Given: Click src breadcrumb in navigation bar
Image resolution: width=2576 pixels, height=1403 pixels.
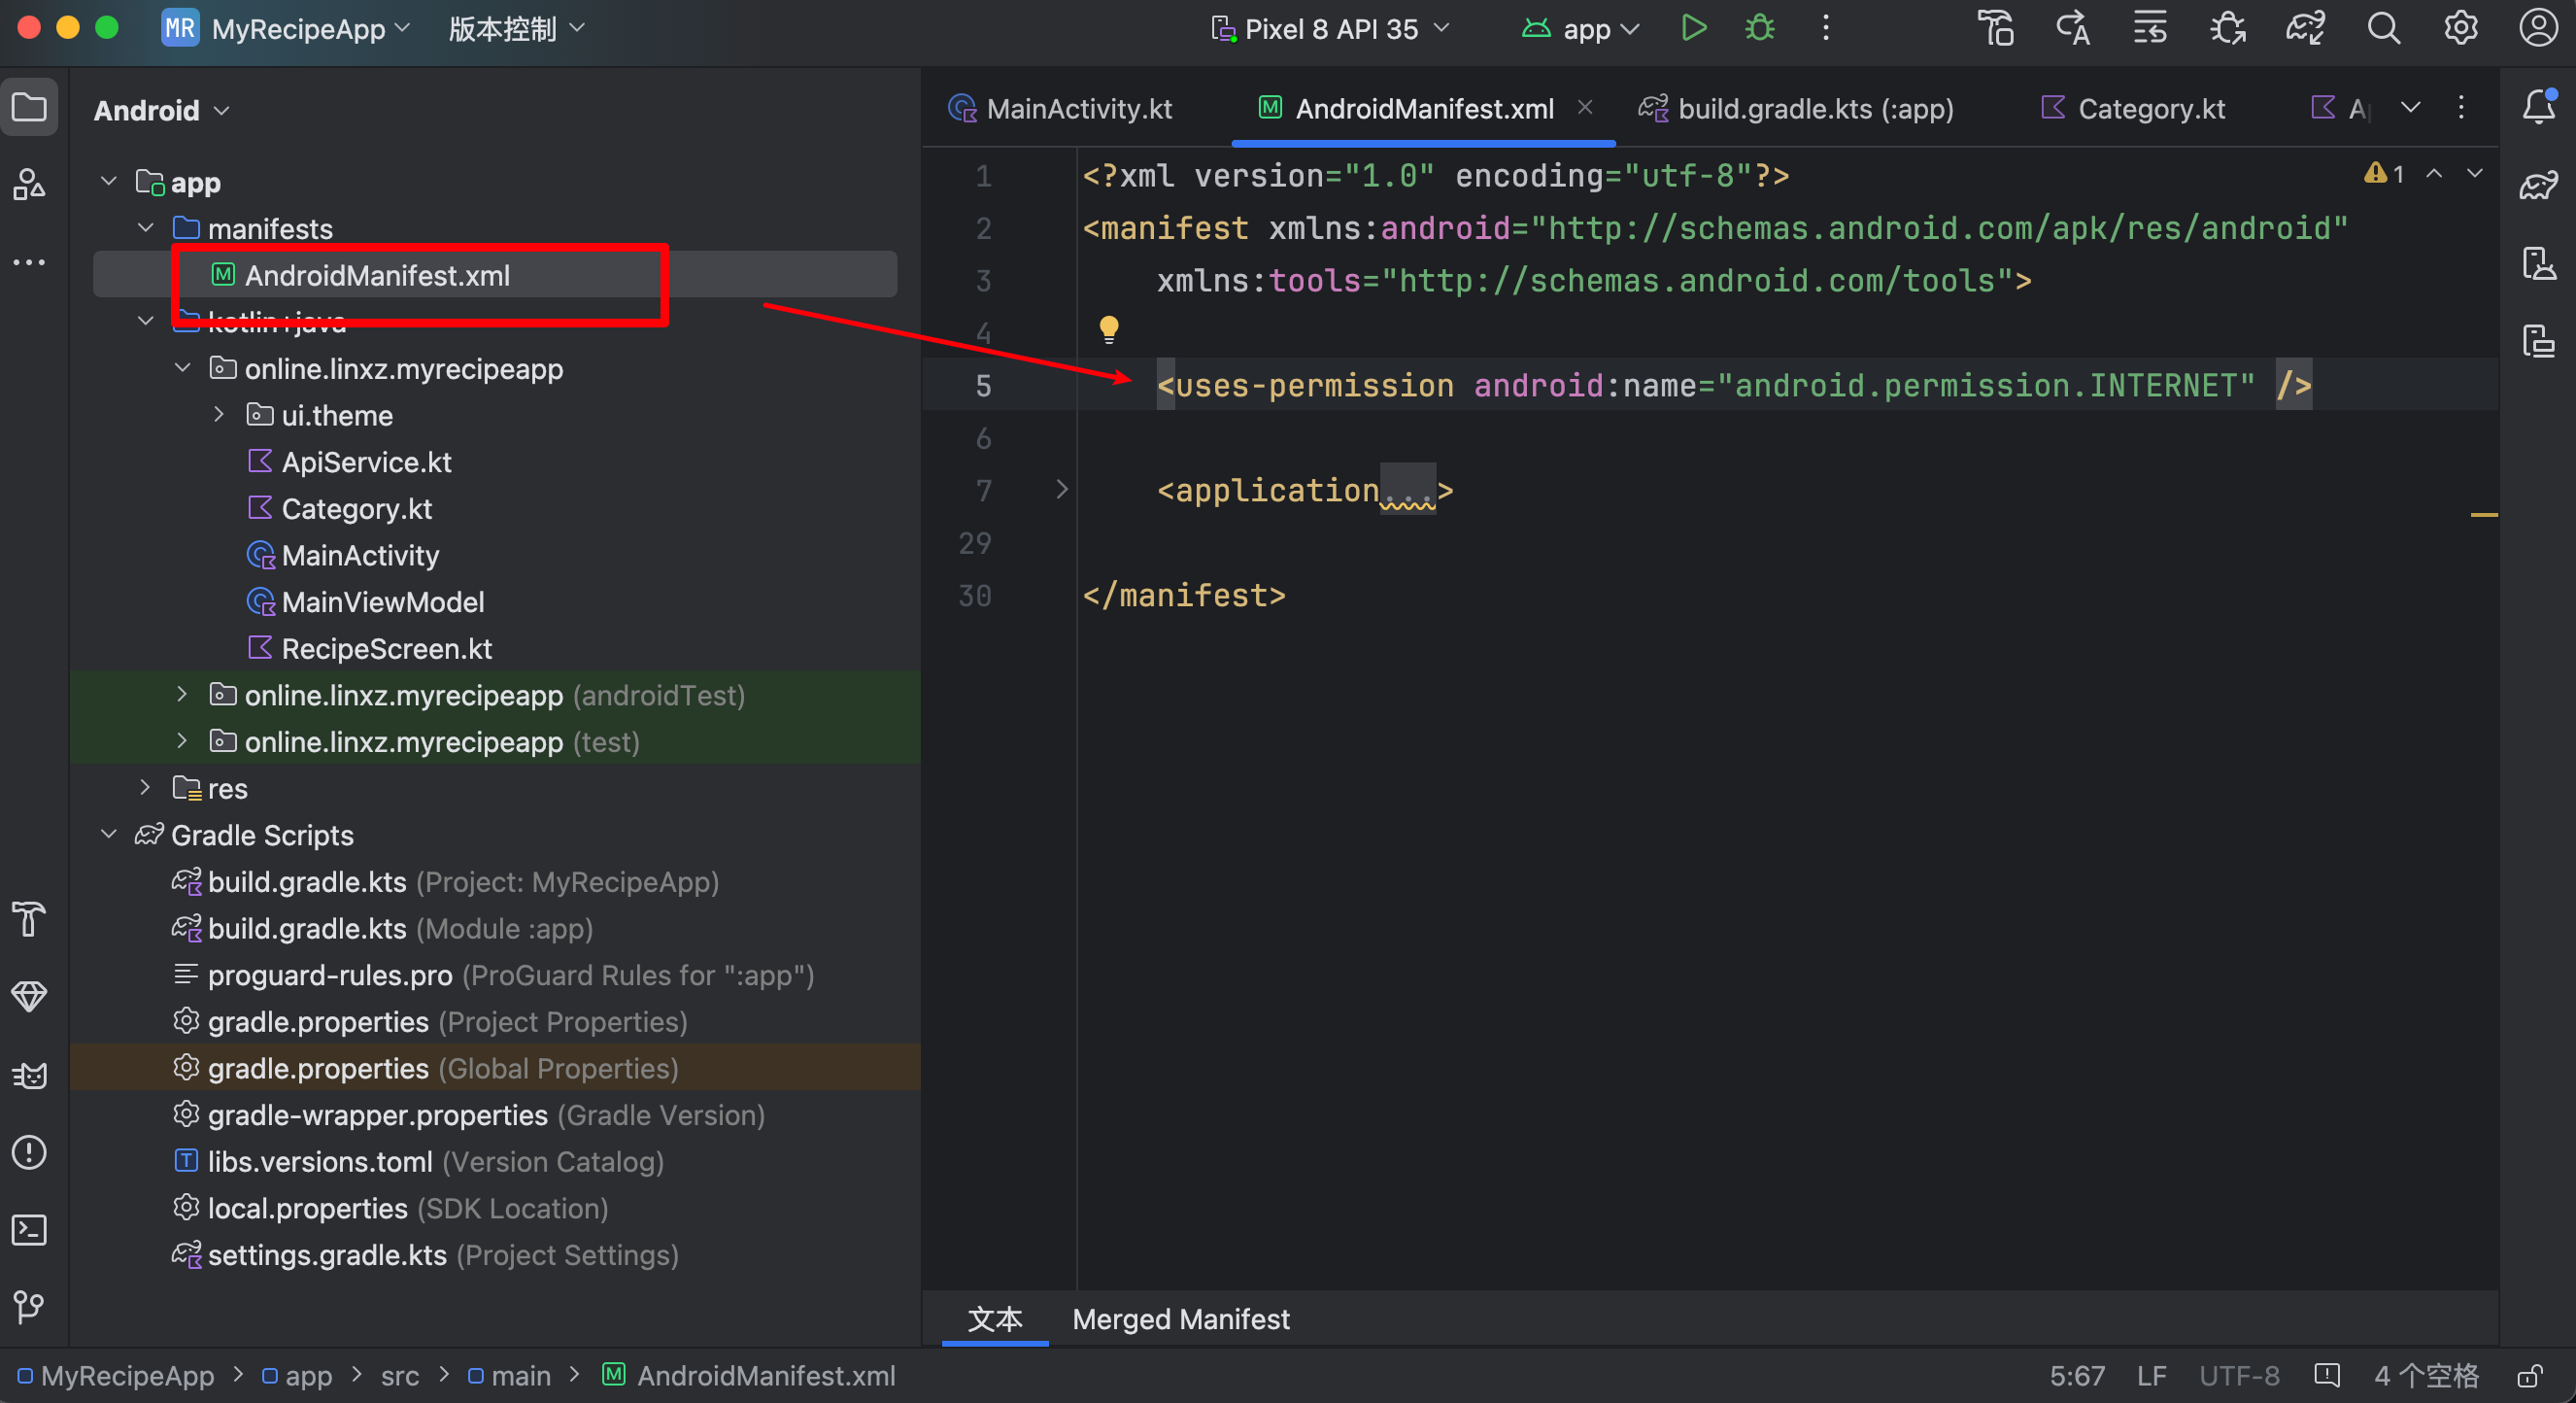Looking at the screenshot, I should coord(400,1376).
